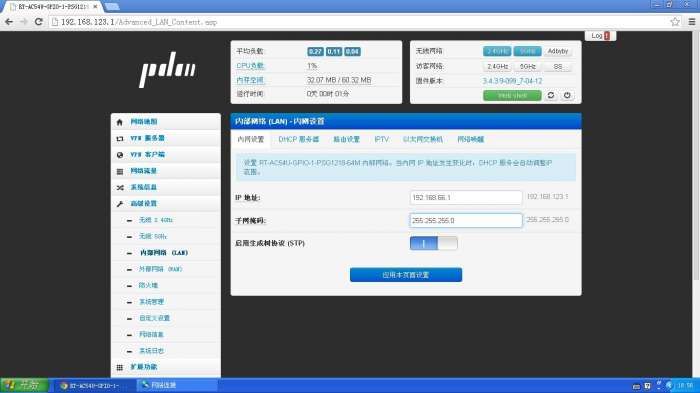The image size is (700, 393).
Task: Click the browser vertical scrollbar
Action: pyautogui.click(x=696, y=156)
